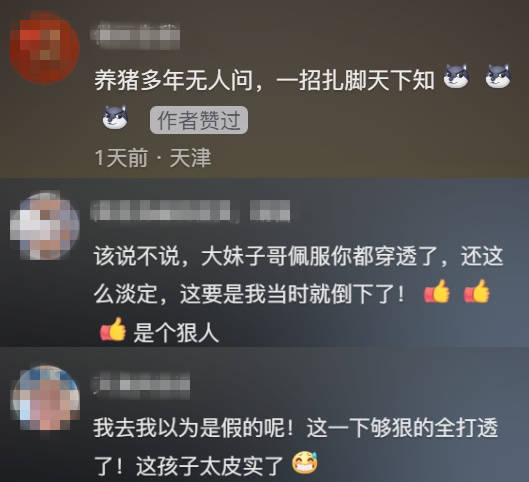Click the second commenter's blurred username
The image size is (529, 482).
164,210
